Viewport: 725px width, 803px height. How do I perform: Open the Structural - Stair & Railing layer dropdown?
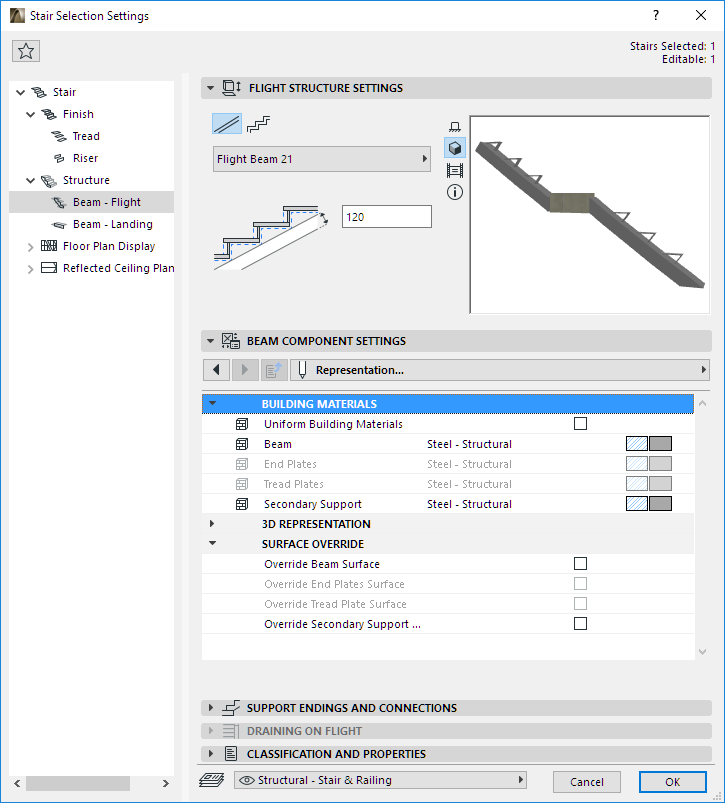pyautogui.click(x=380, y=780)
